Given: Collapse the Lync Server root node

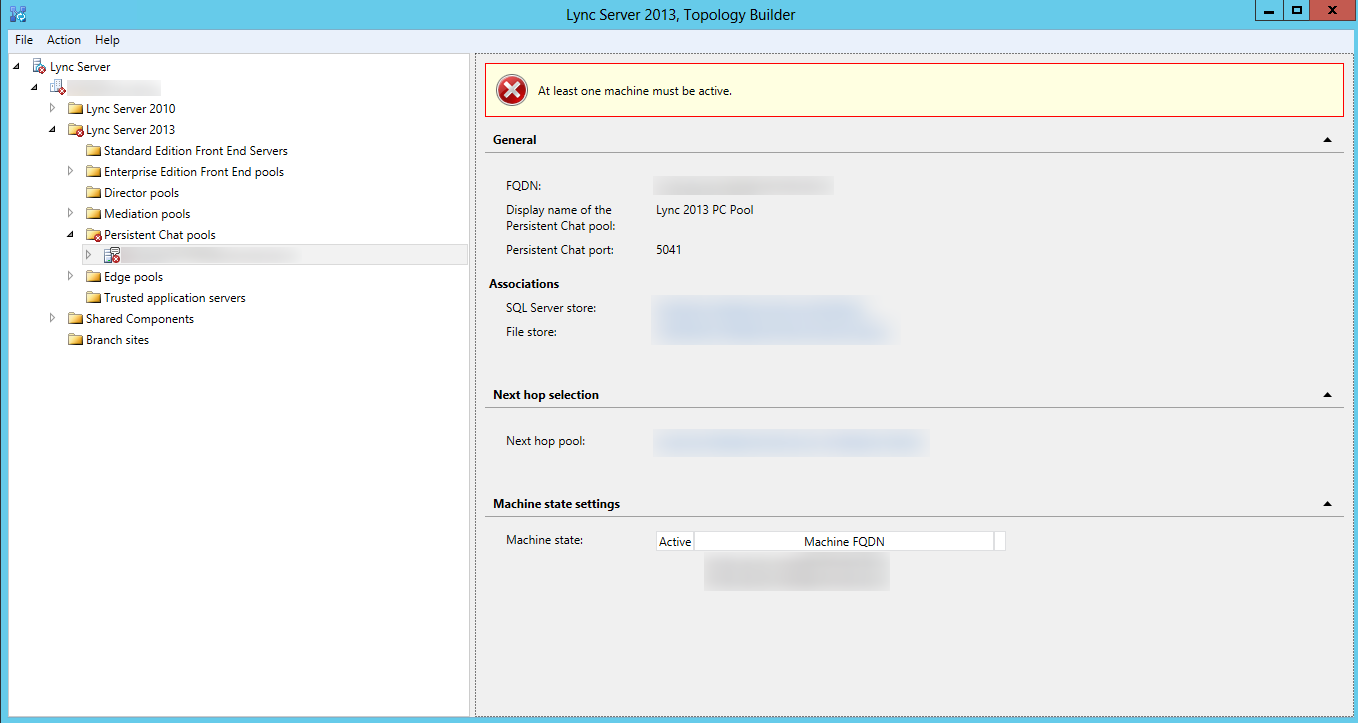Looking at the screenshot, I should (16, 66).
